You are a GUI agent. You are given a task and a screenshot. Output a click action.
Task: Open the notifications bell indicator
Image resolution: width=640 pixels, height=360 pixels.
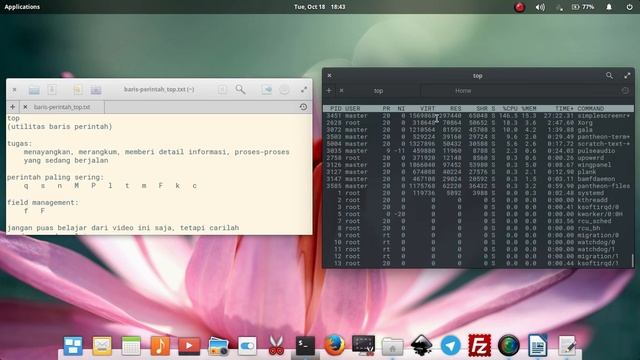pos(609,7)
